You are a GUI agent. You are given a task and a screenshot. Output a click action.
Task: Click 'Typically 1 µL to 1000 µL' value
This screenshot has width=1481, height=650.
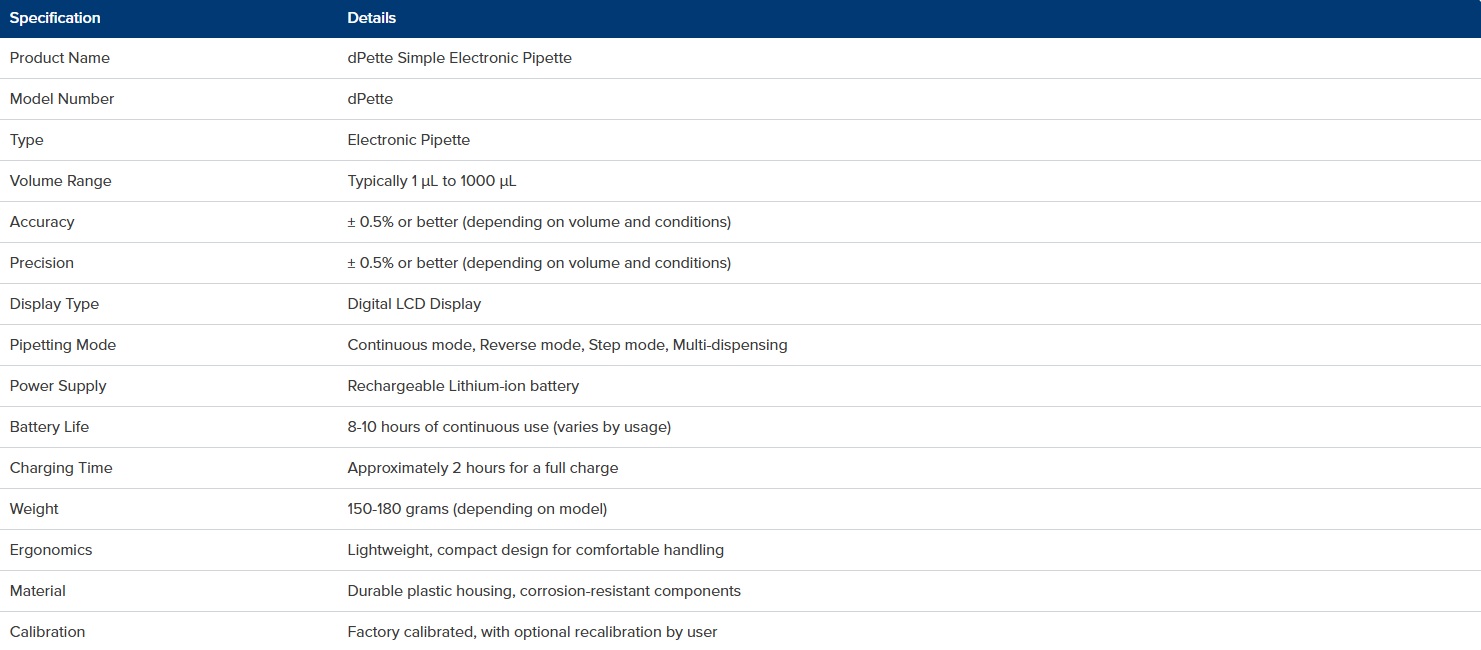tap(432, 181)
